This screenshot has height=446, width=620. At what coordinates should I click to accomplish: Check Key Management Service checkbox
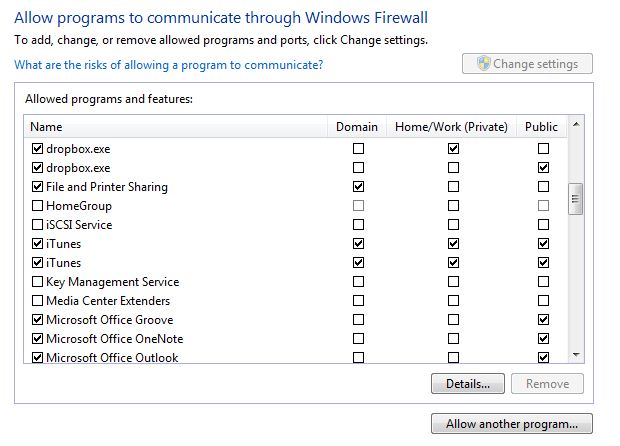click(x=38, y=282)
